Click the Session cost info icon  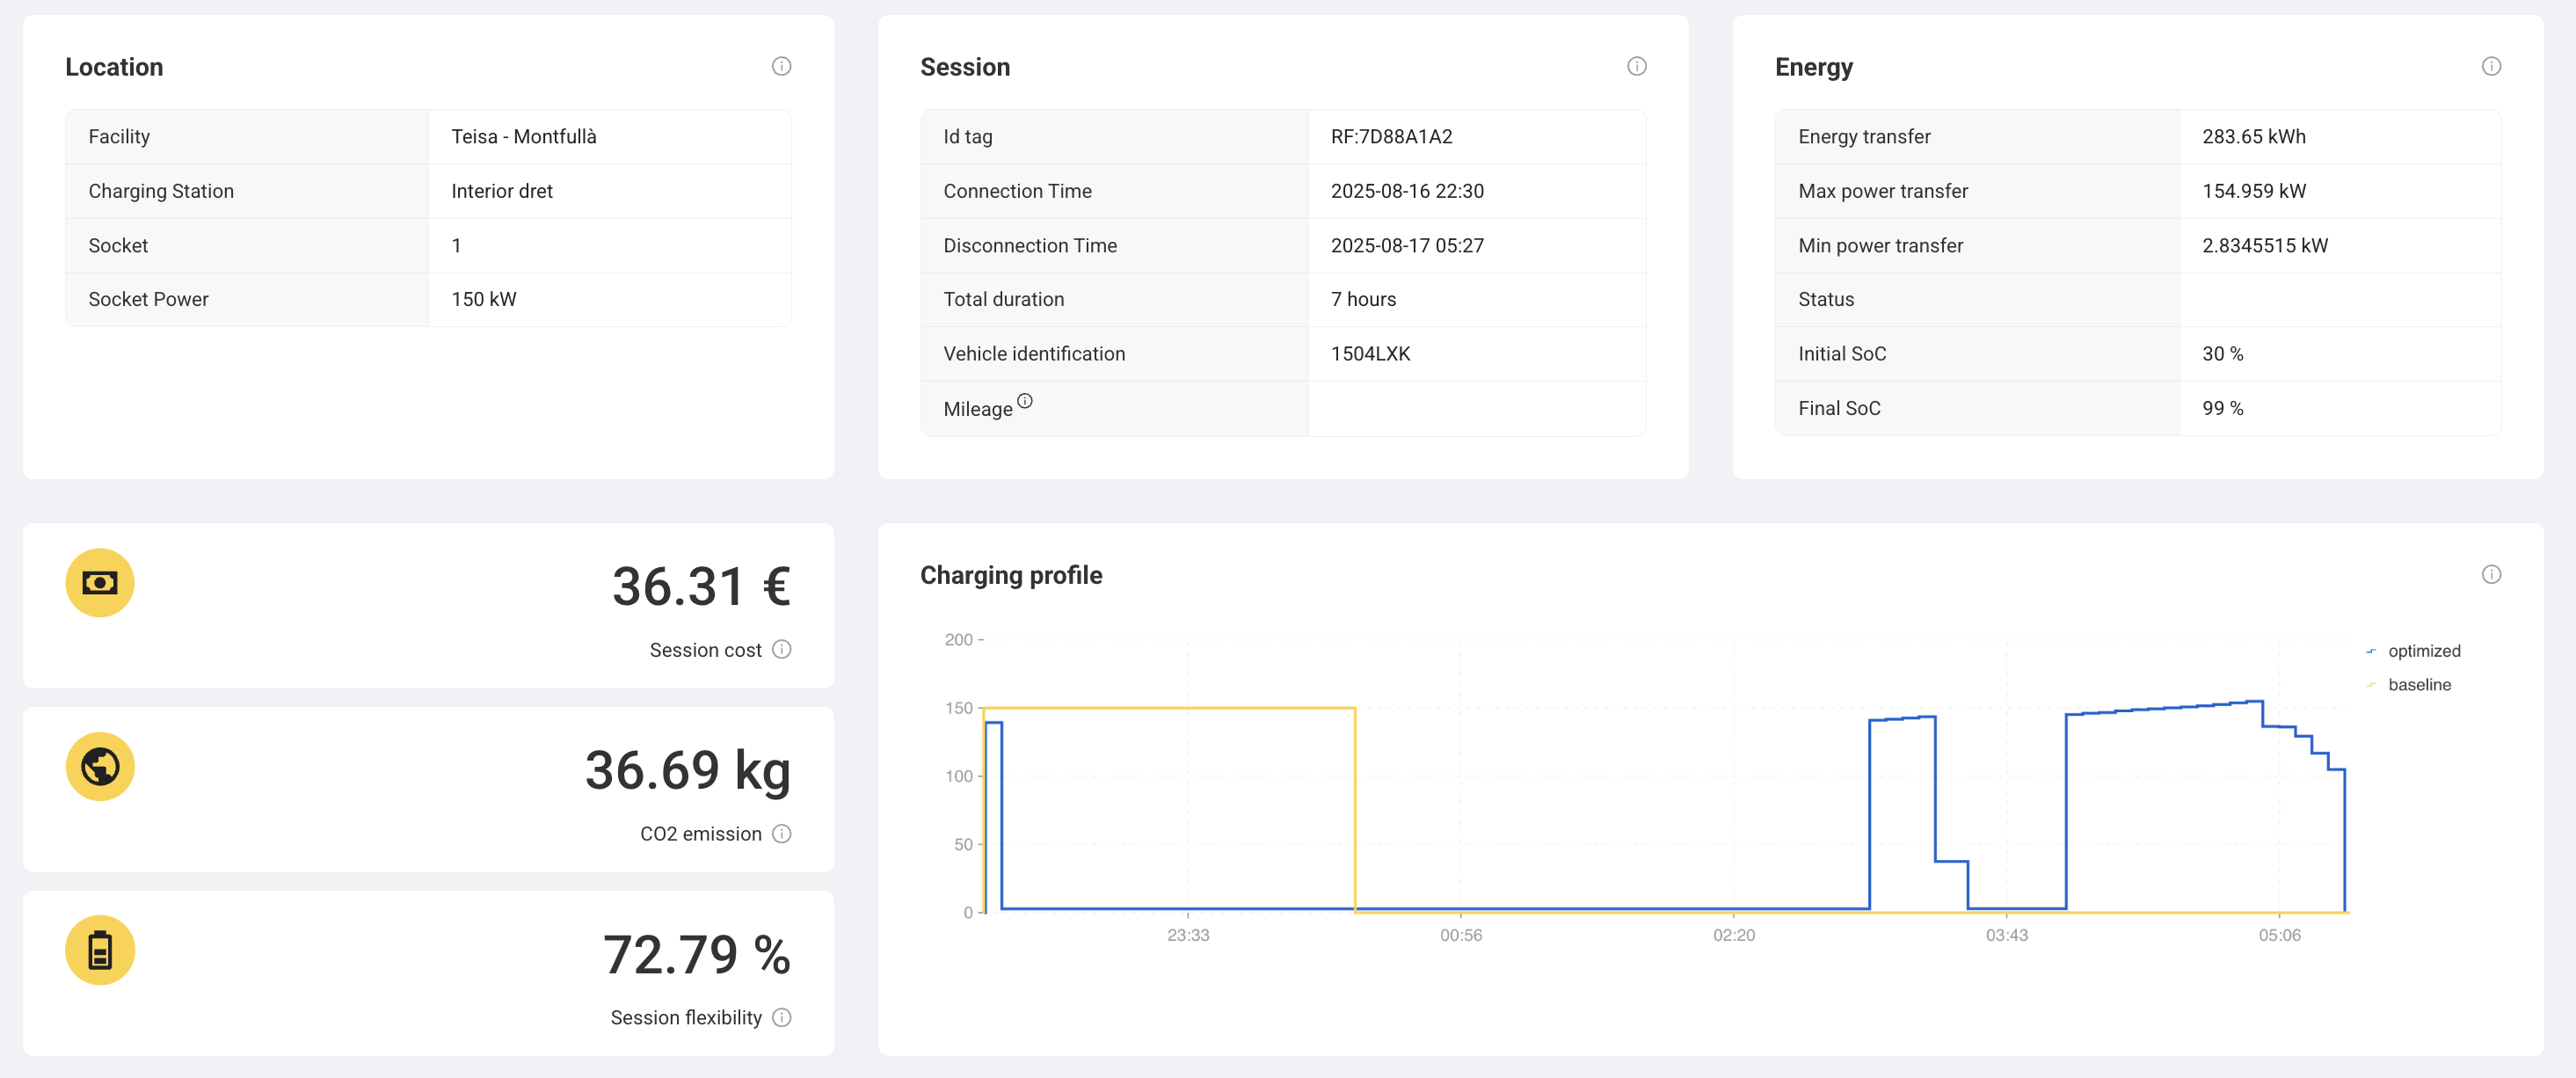pos(782,649)
